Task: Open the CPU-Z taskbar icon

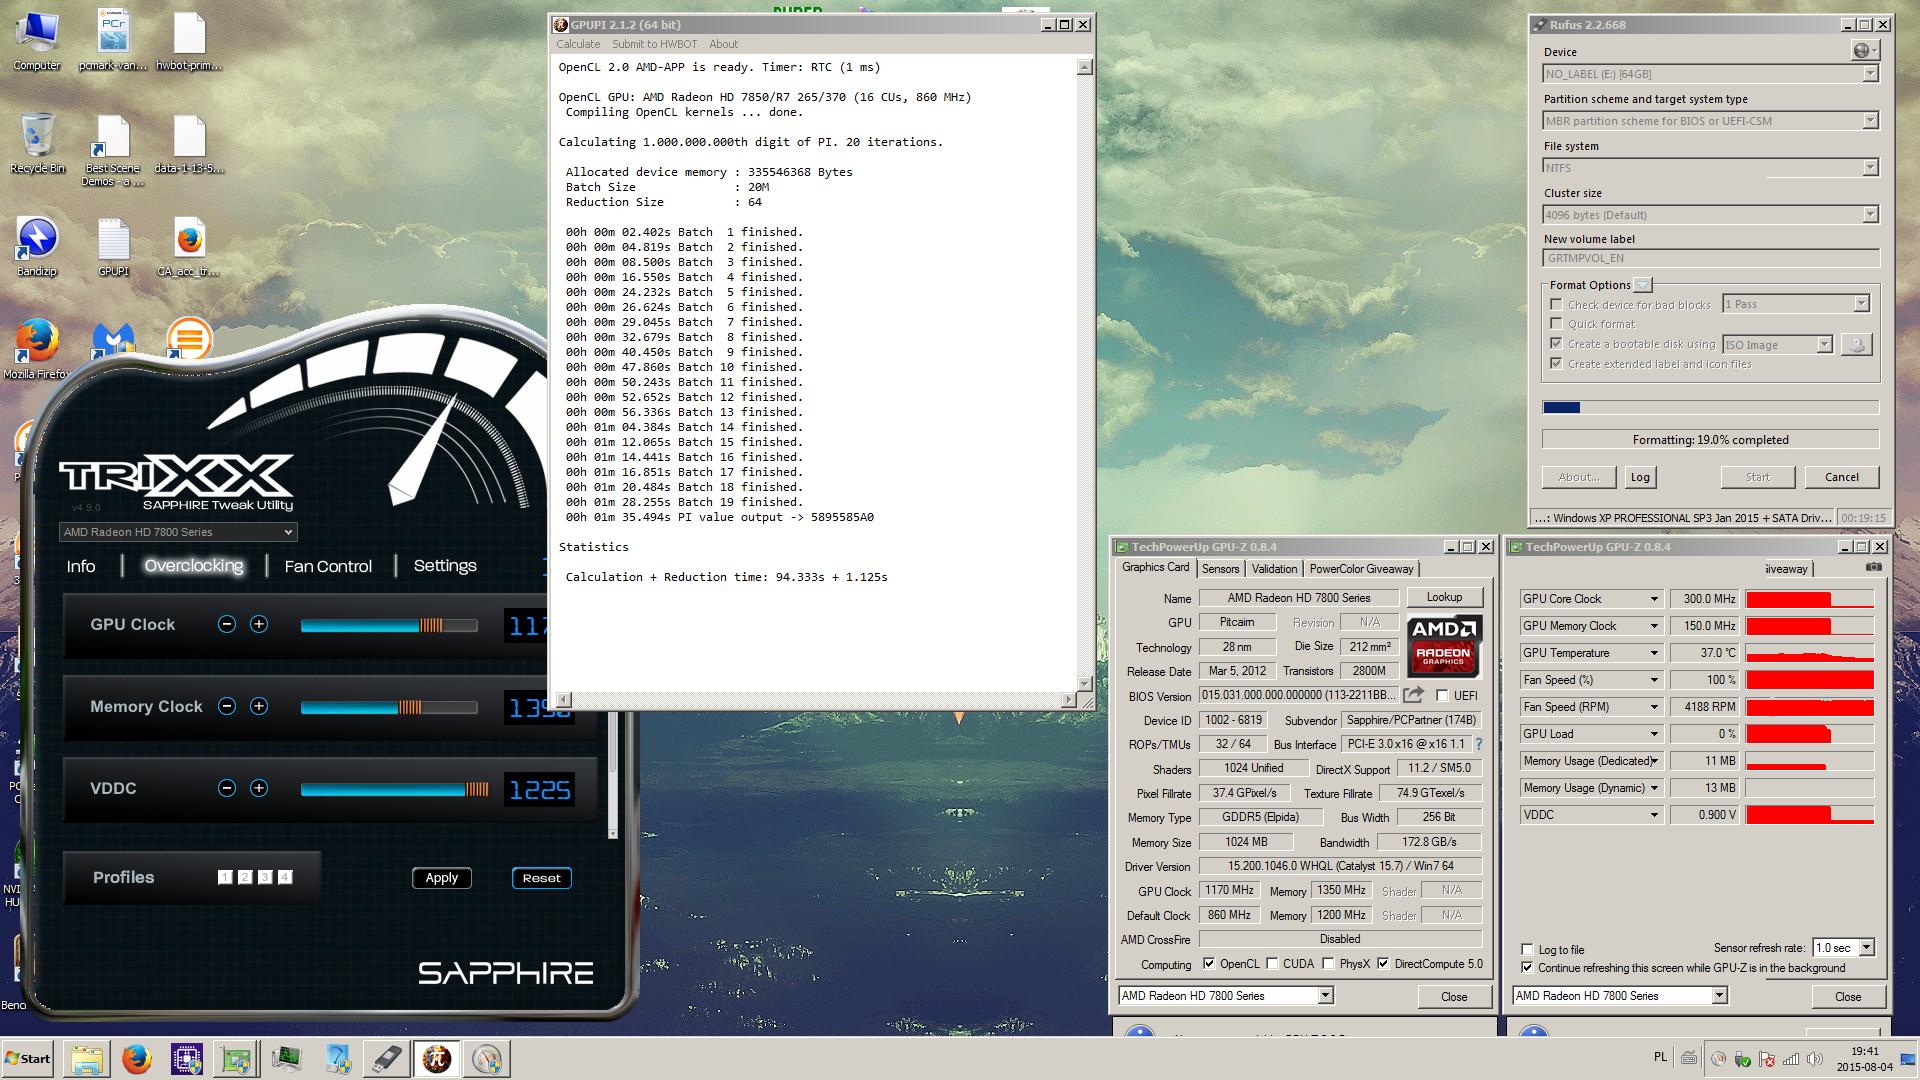Action: coord(187,1059)
